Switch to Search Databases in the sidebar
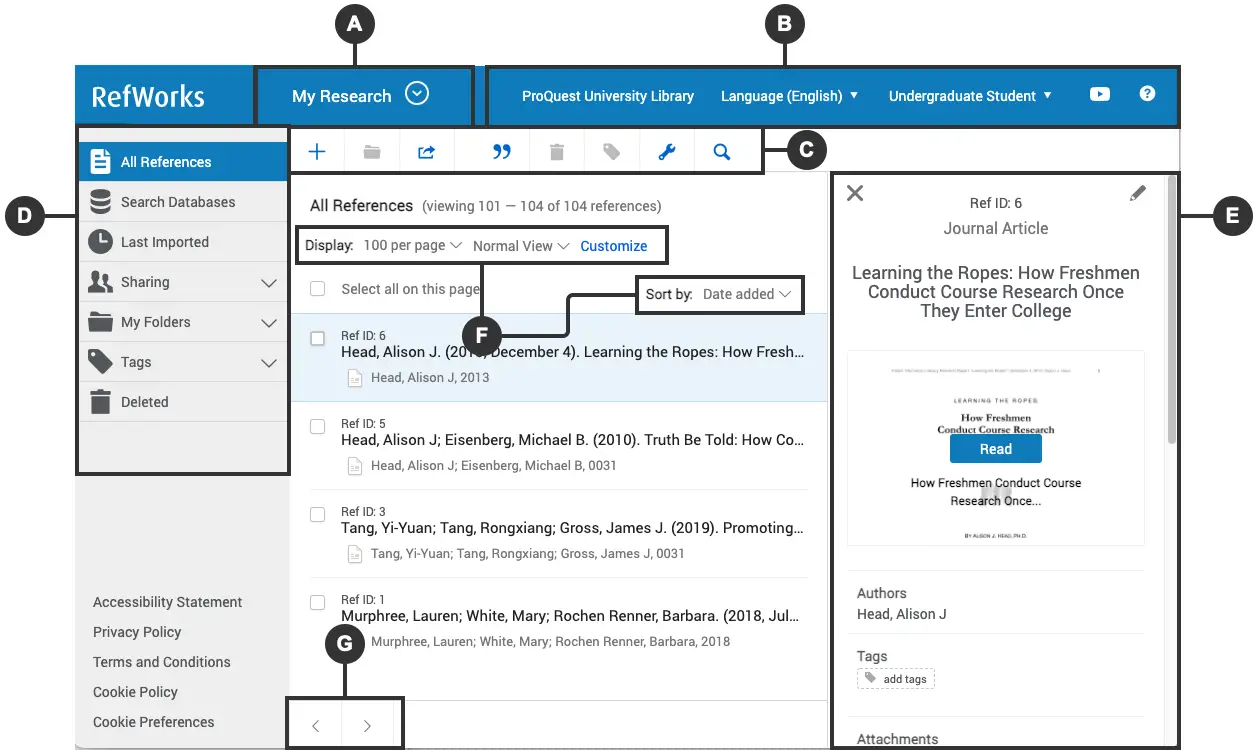Viewport: 1253px width, 750px height. (x=177, y=201)
